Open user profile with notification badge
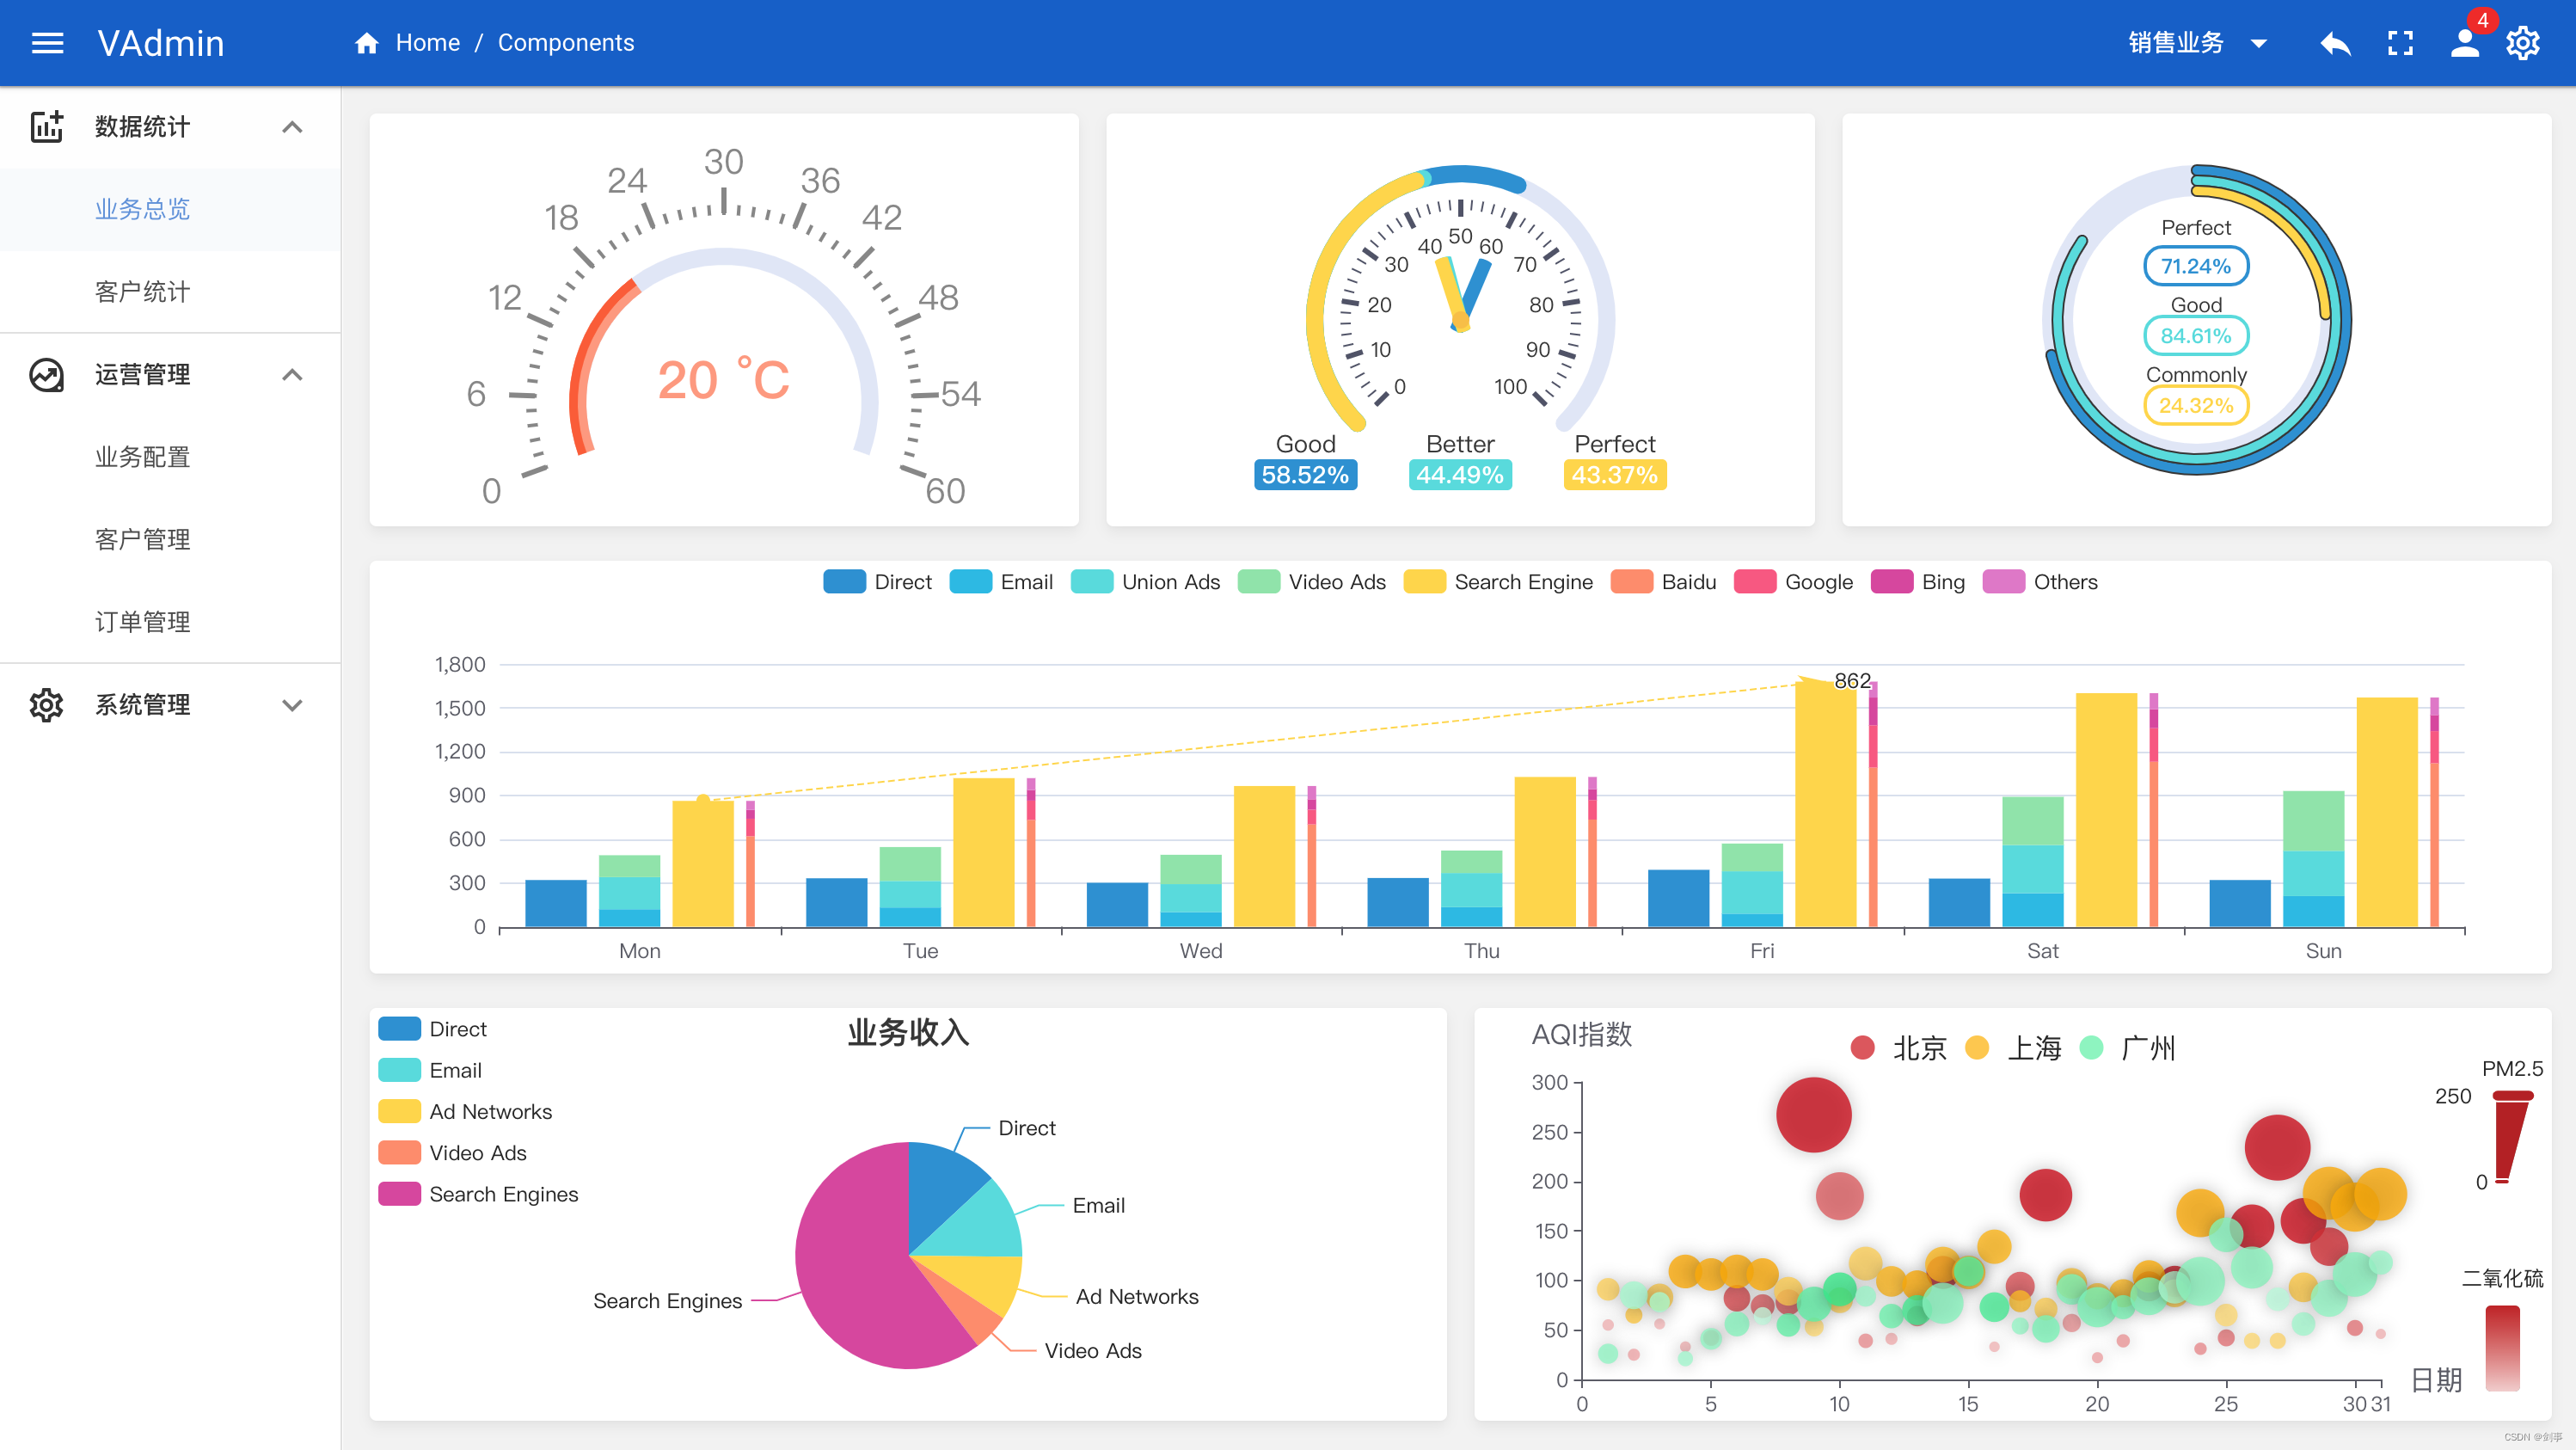 (2465, 43)
